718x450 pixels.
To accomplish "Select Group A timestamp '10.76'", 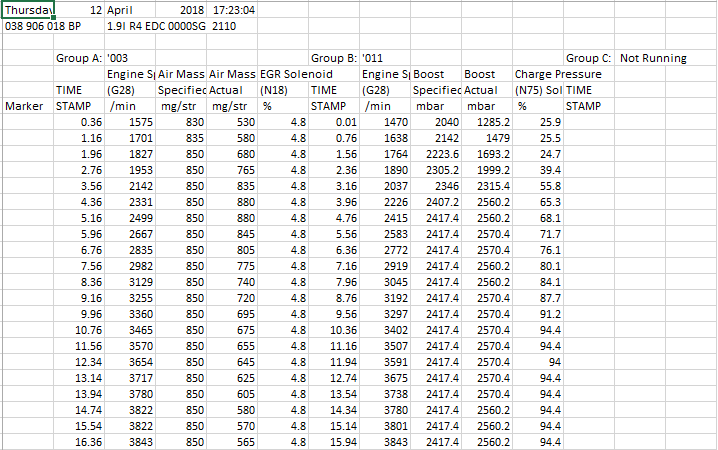I will 79,331.
